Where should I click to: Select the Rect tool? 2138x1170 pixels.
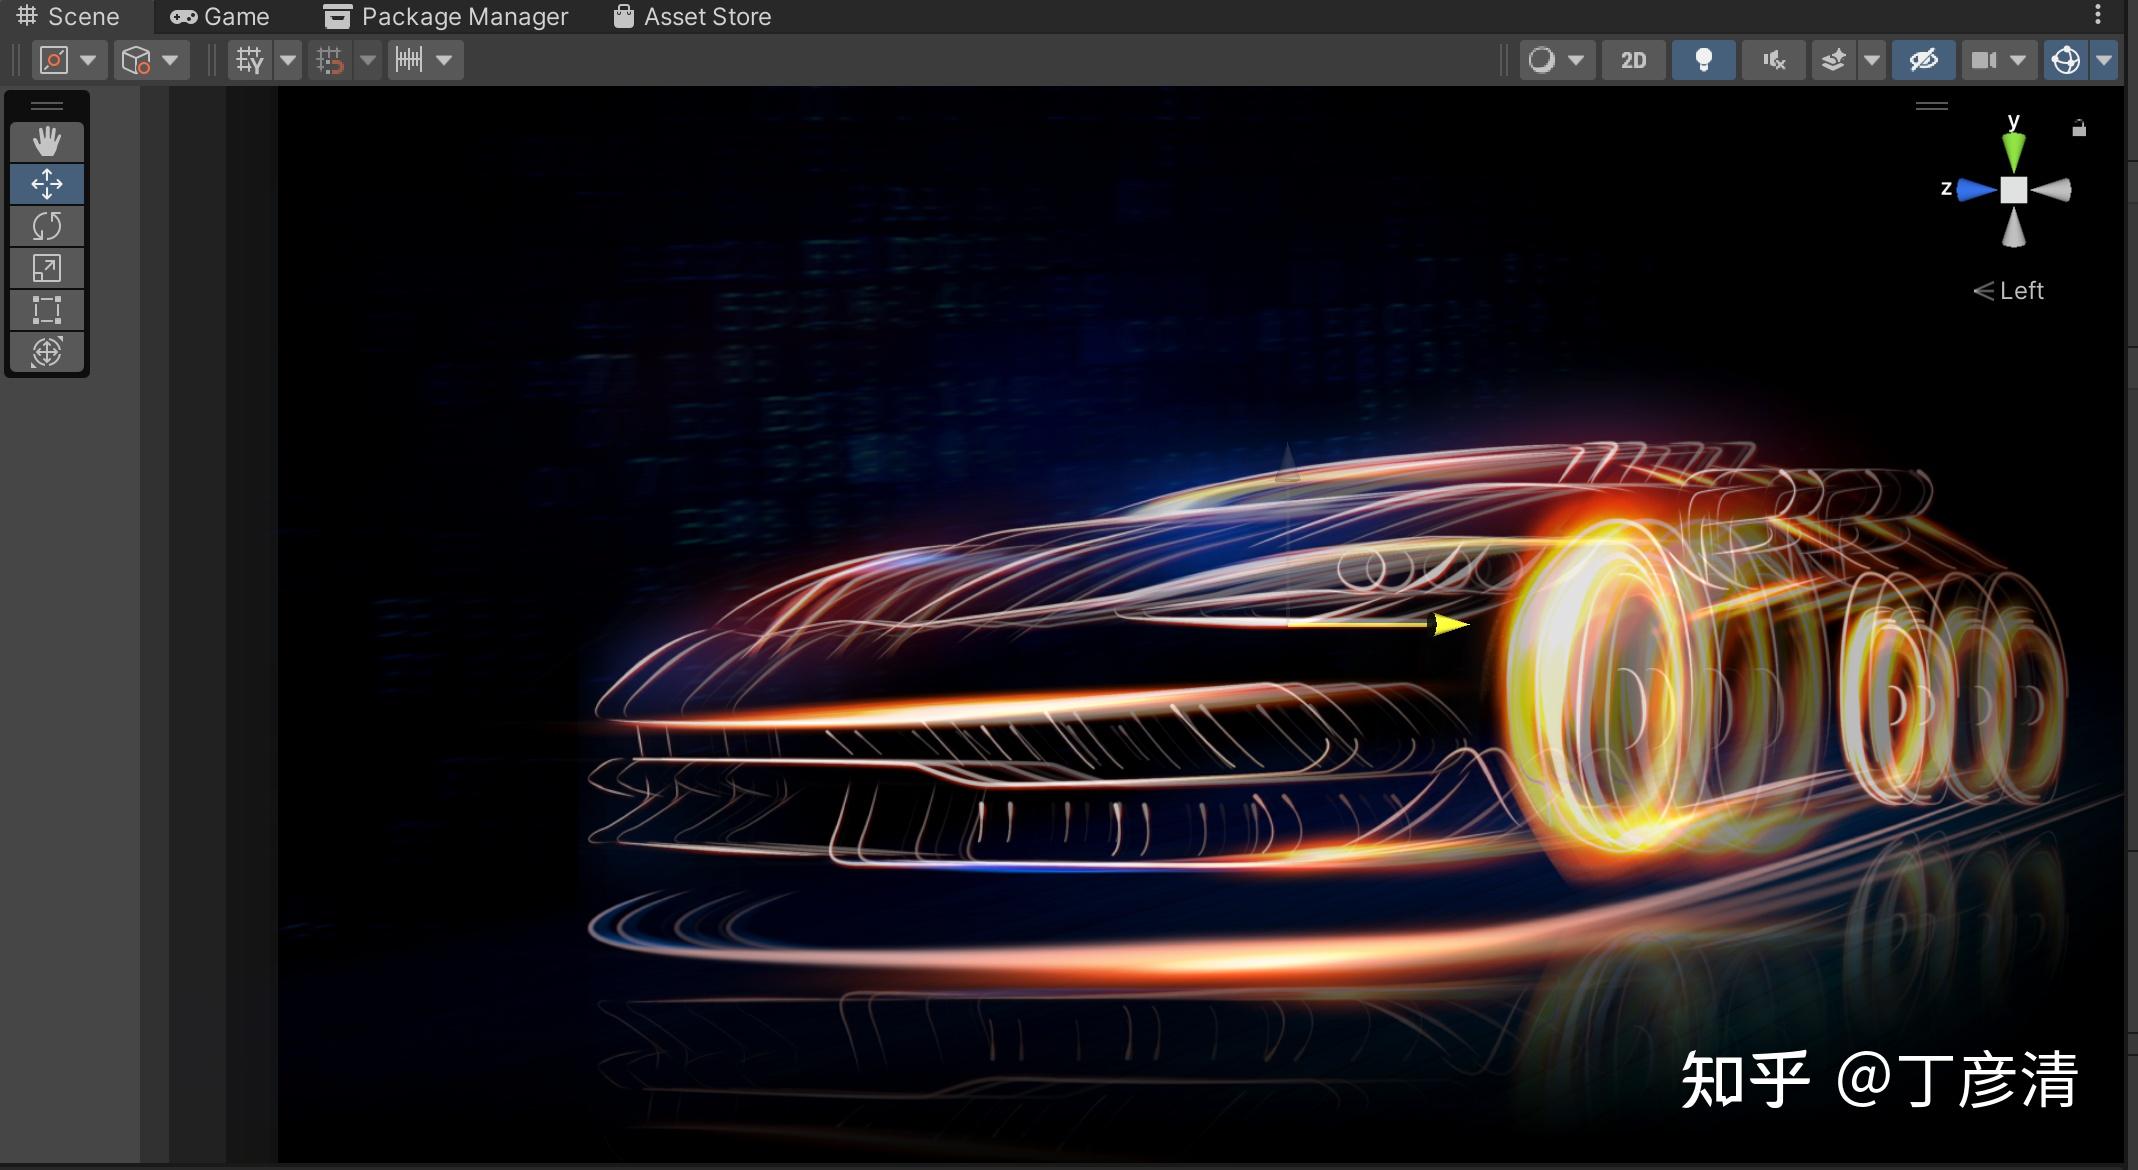46,310
